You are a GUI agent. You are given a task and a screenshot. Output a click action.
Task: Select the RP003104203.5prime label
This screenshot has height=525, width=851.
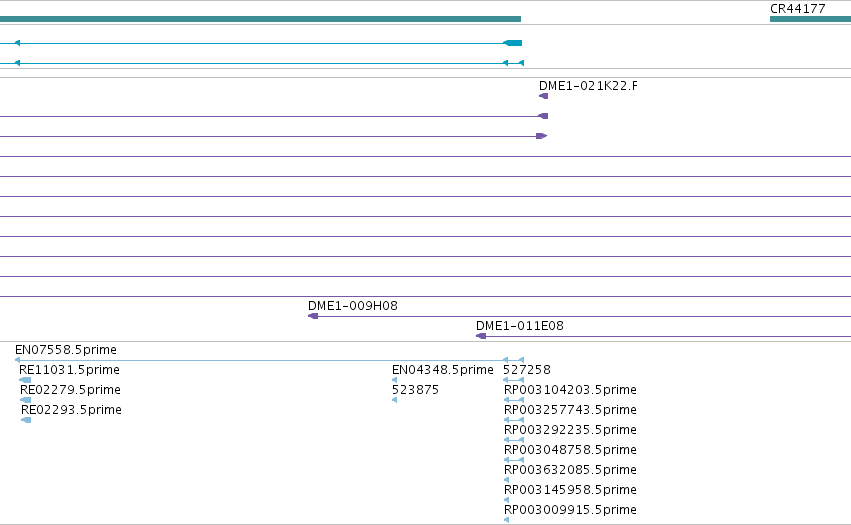(570, 390)
